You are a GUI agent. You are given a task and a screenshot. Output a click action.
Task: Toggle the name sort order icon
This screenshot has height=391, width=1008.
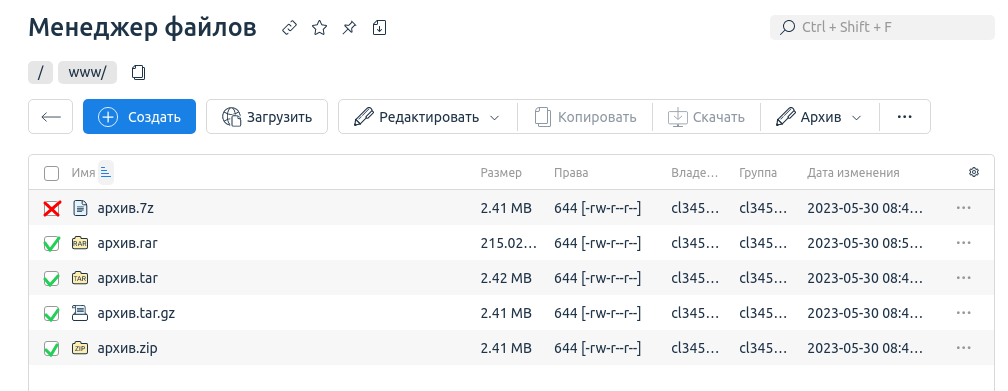click(106, 172)
